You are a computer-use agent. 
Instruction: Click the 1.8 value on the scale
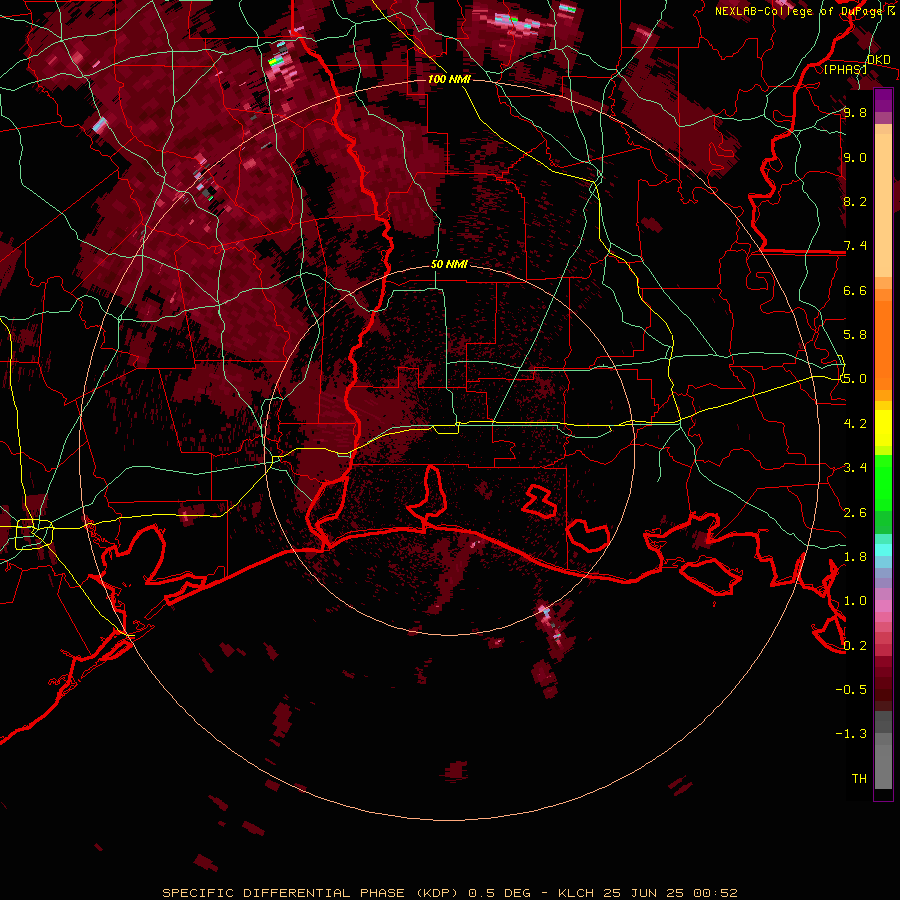pyautogui.click(x=855, y=557)
